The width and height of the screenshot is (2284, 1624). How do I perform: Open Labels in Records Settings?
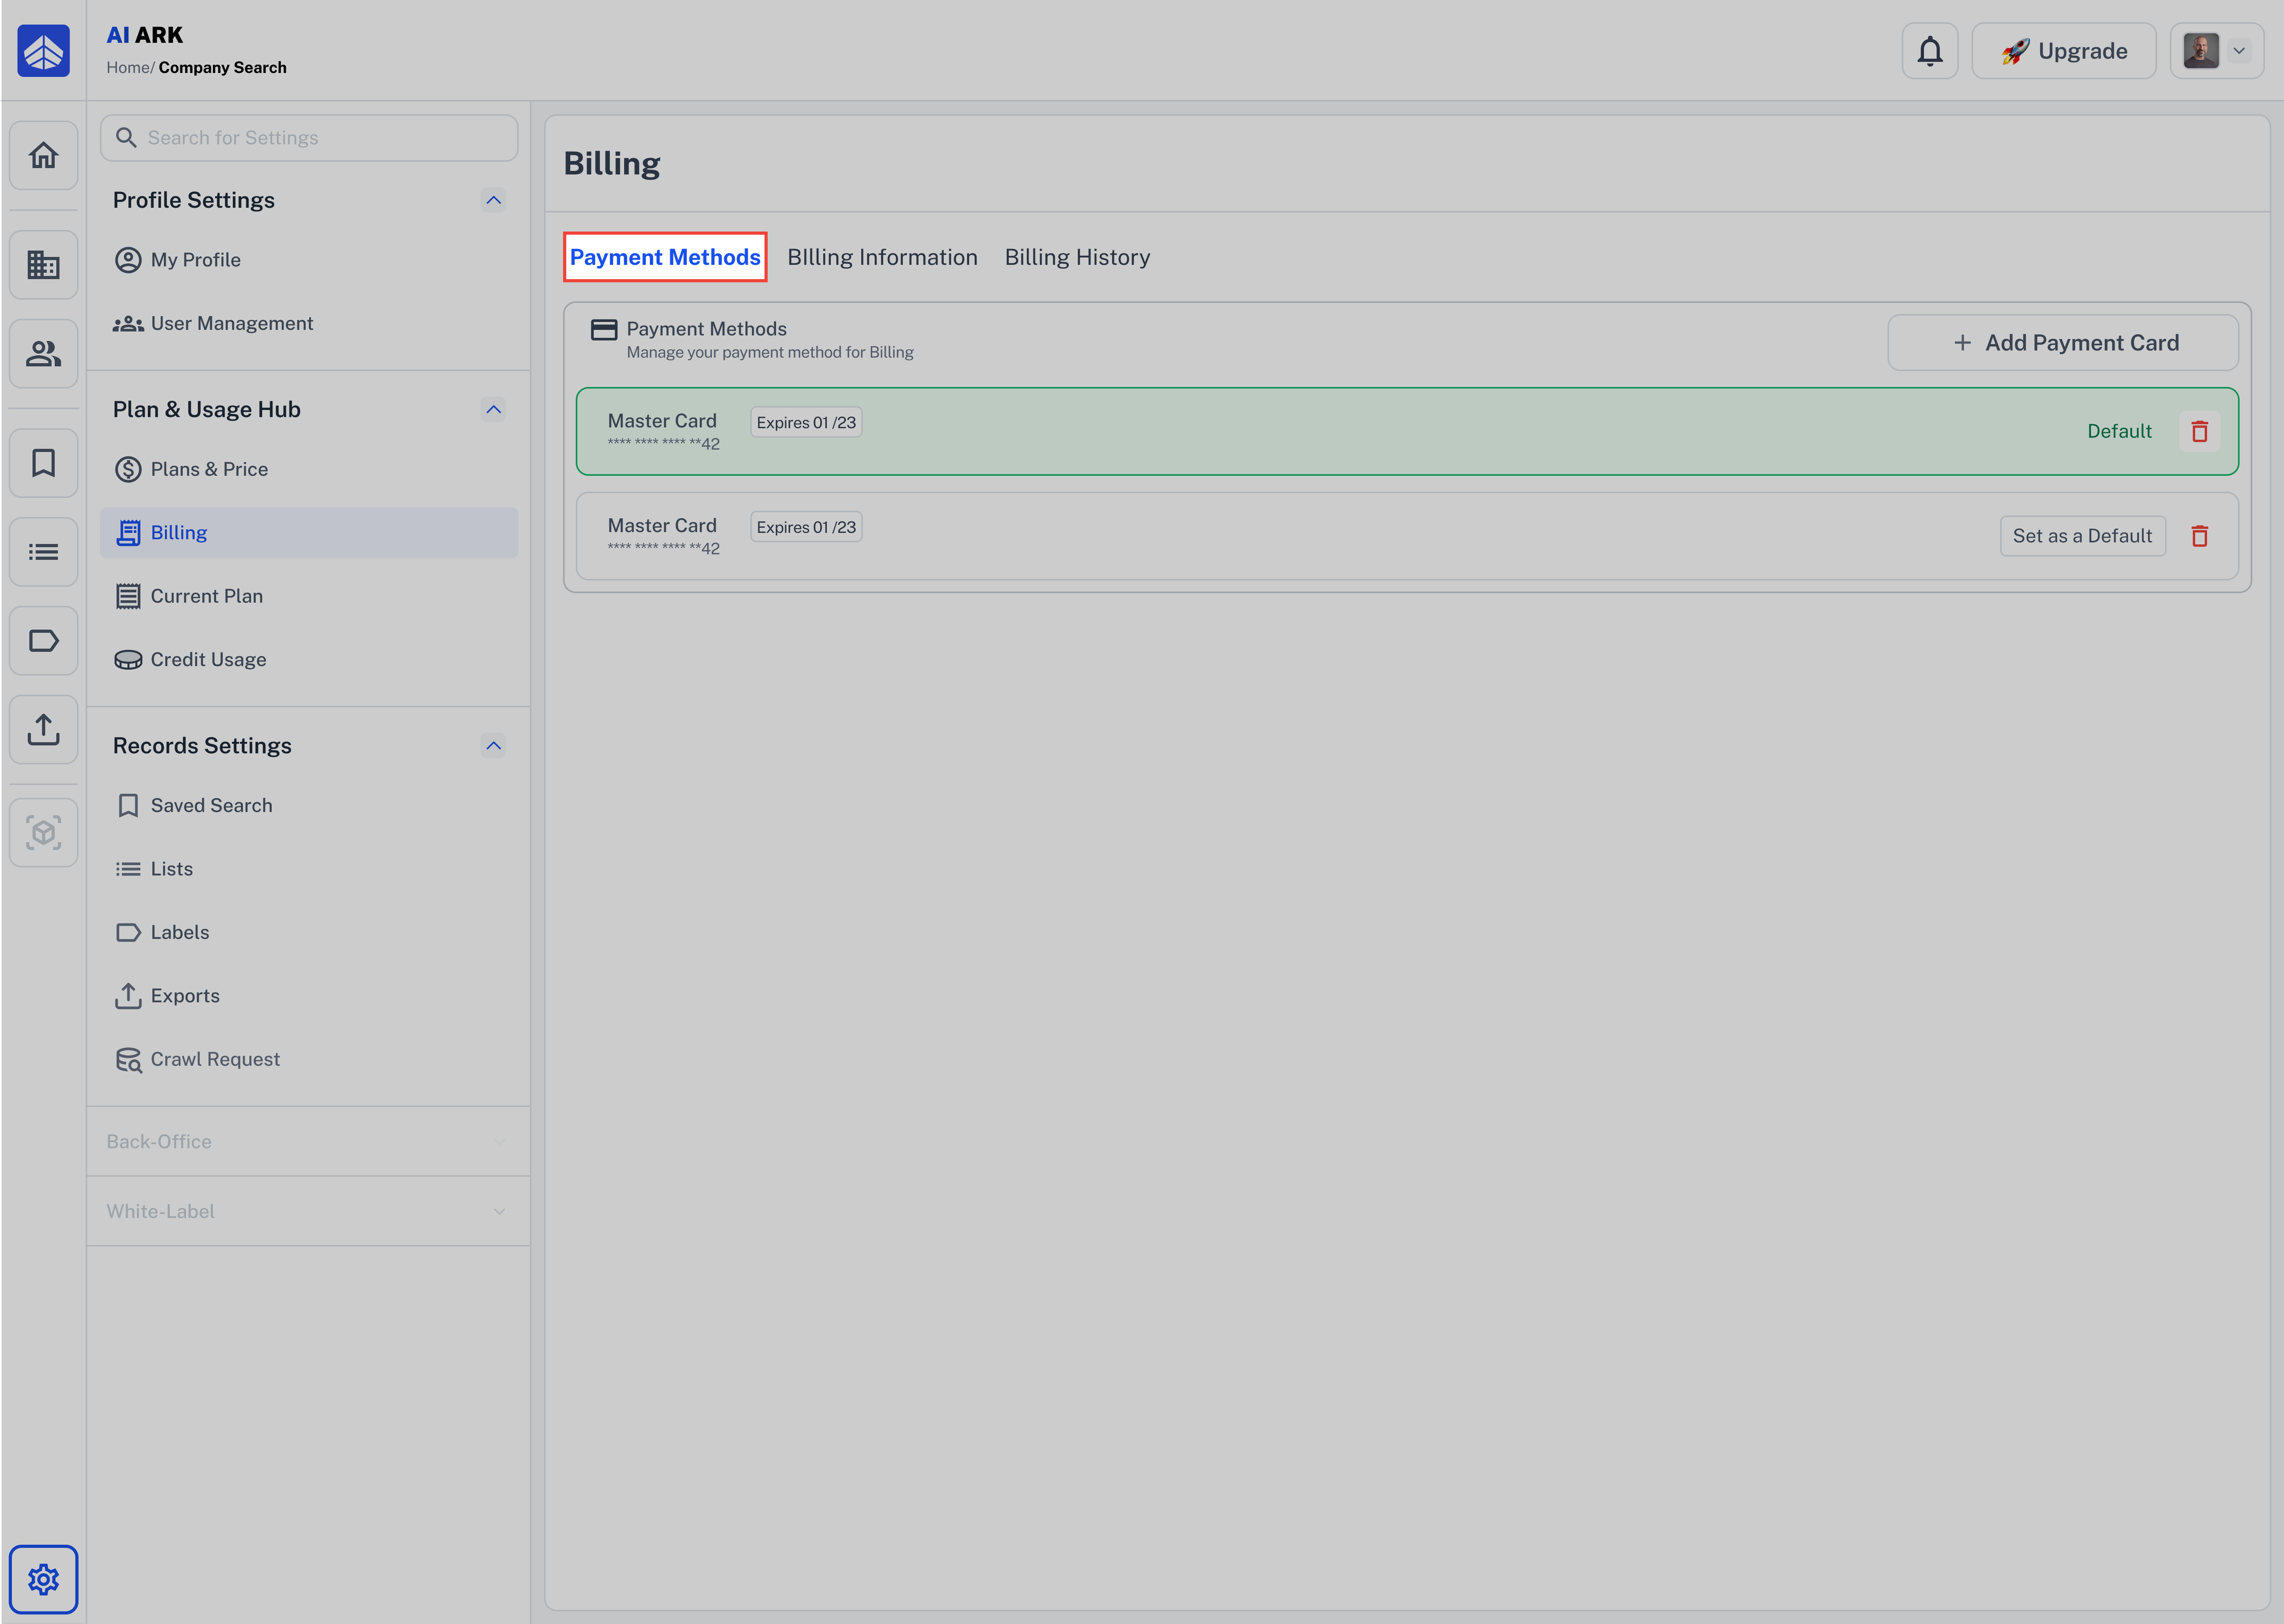click(309, 932)
